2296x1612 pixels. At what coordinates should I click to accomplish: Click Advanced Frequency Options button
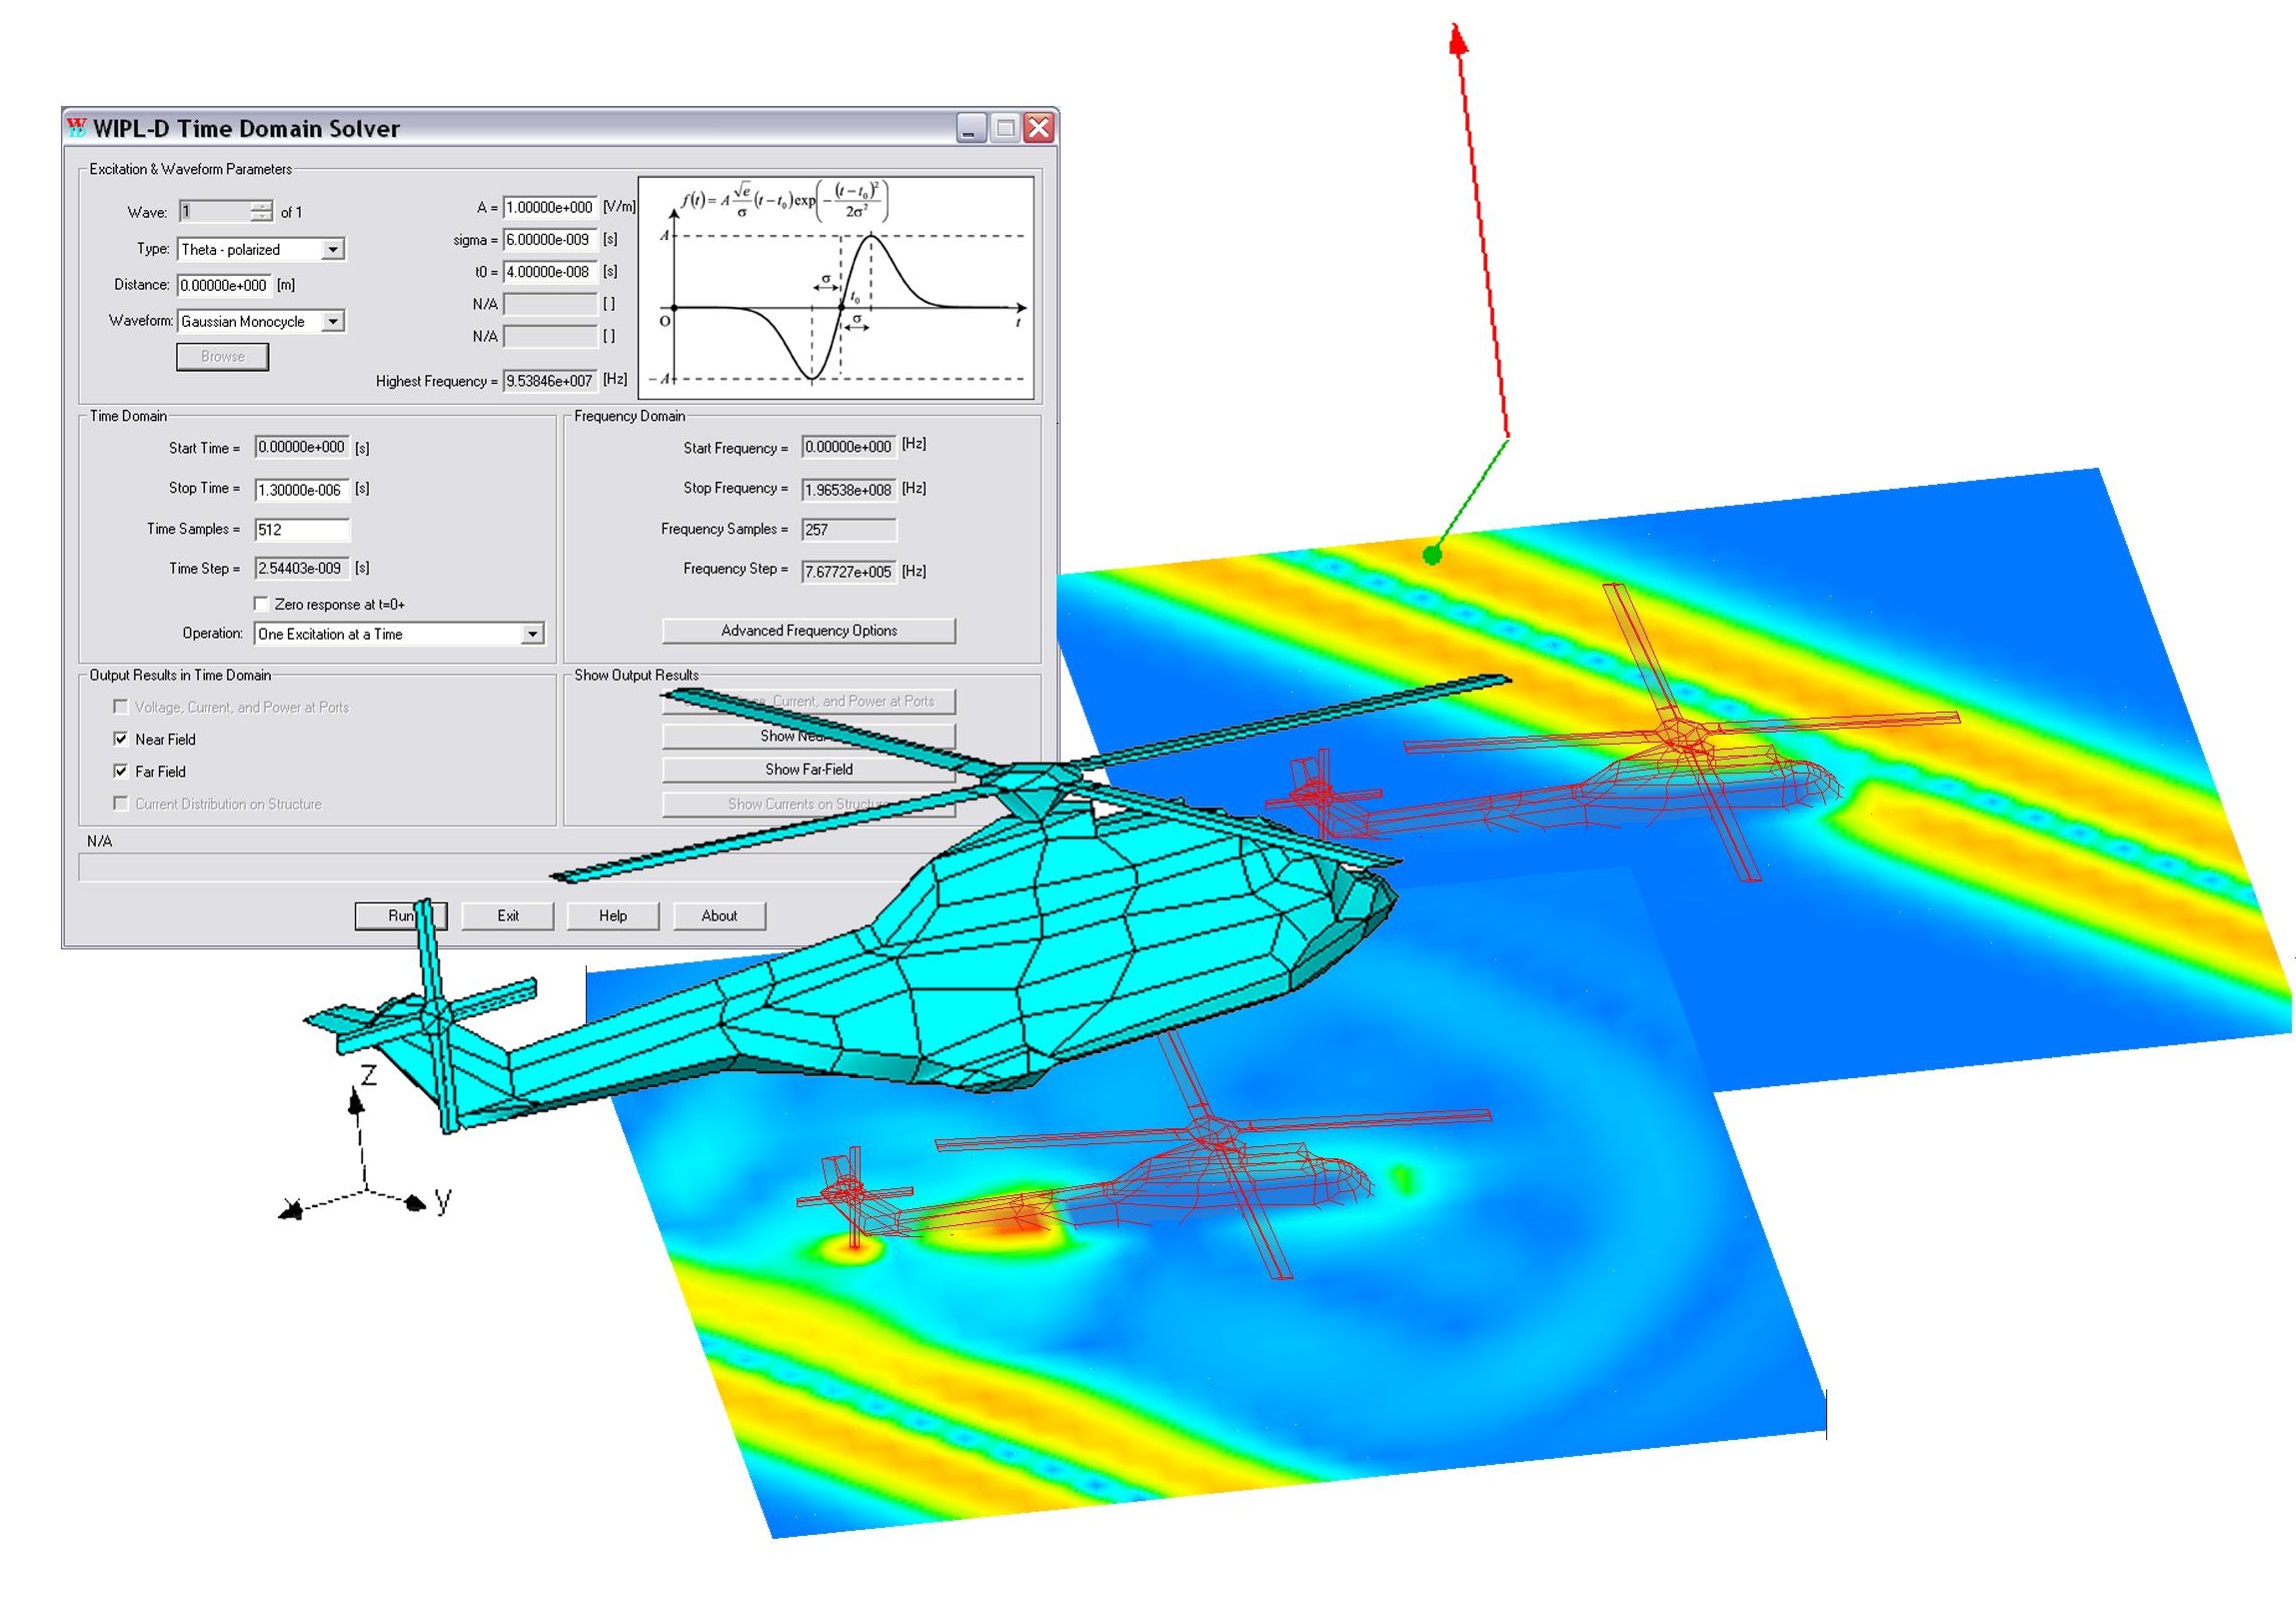(808, 631)
